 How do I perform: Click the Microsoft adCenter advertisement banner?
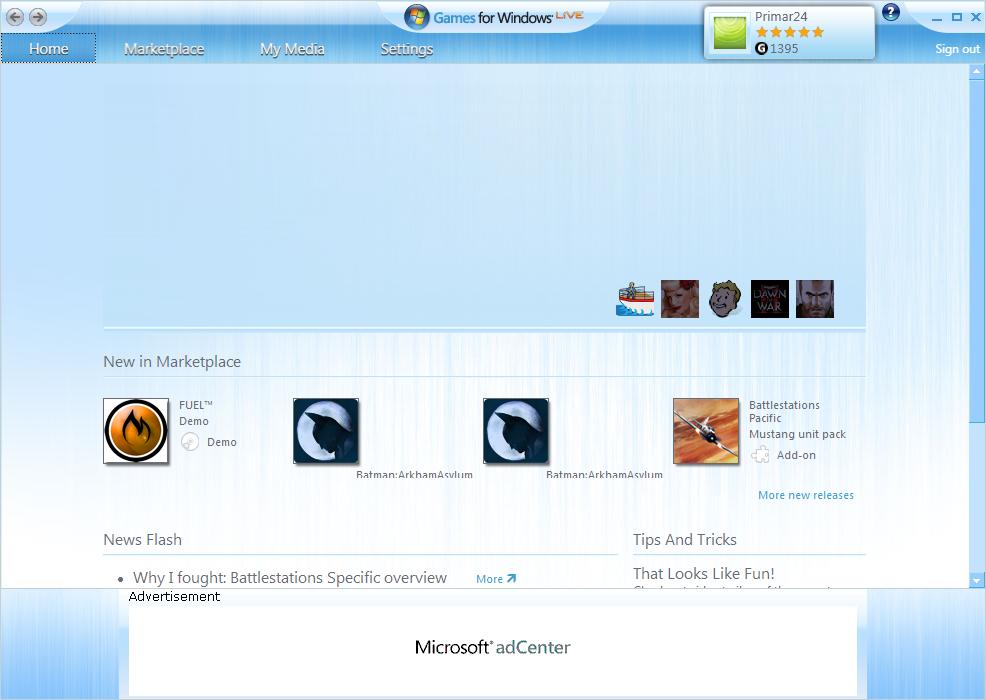click(x=492, y=650)
